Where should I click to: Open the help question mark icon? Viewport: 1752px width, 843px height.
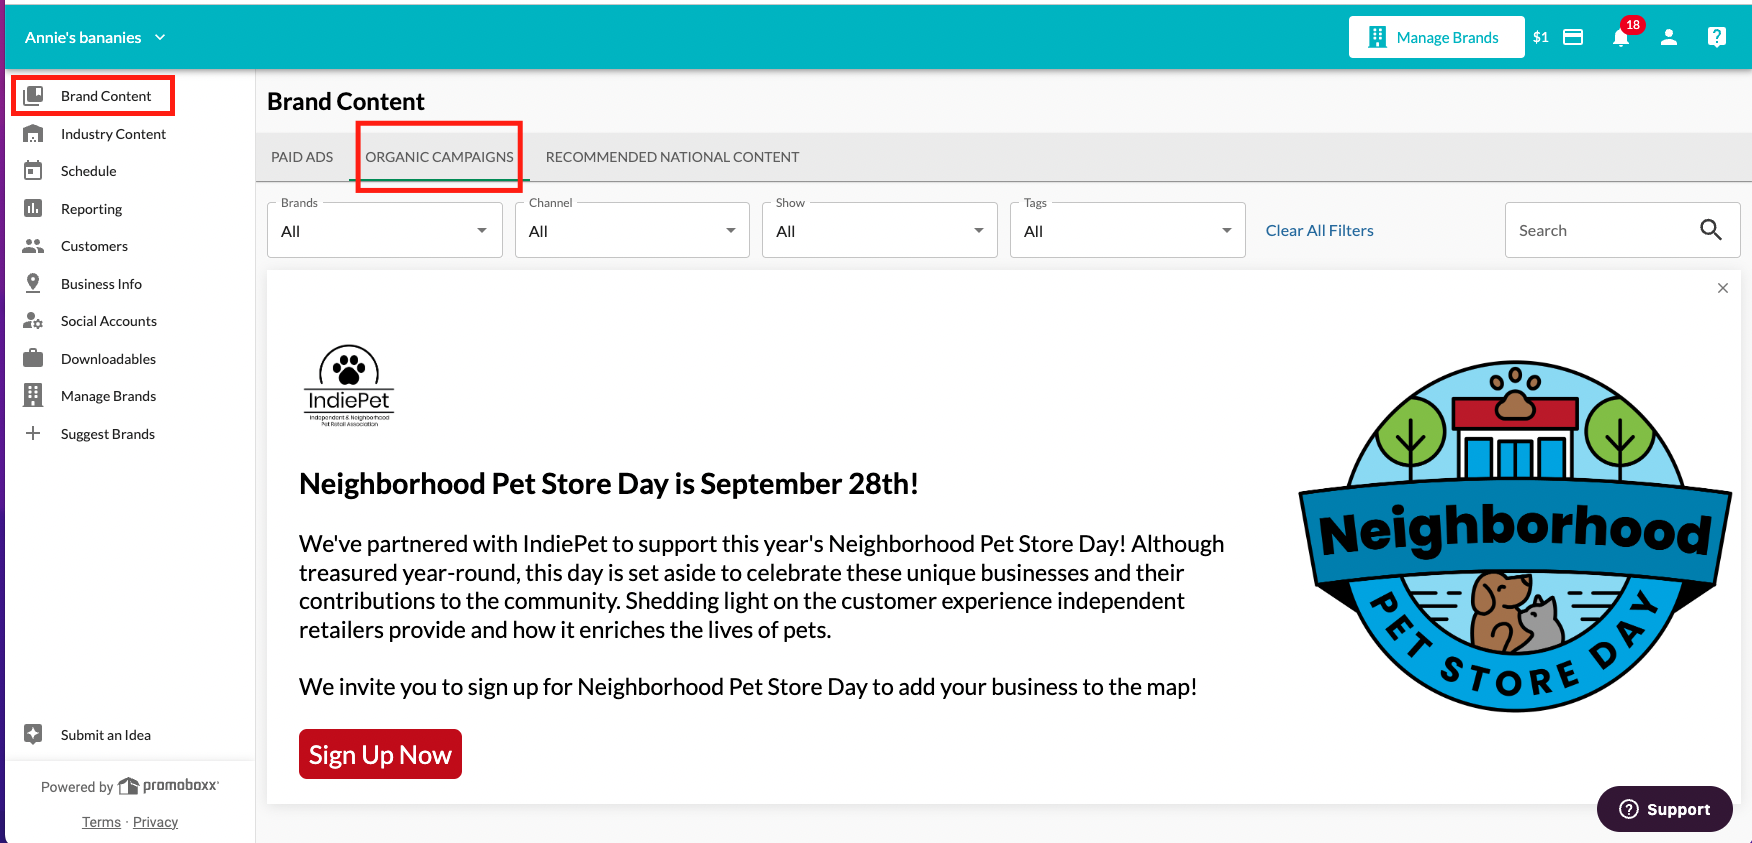click(1717, 37)
